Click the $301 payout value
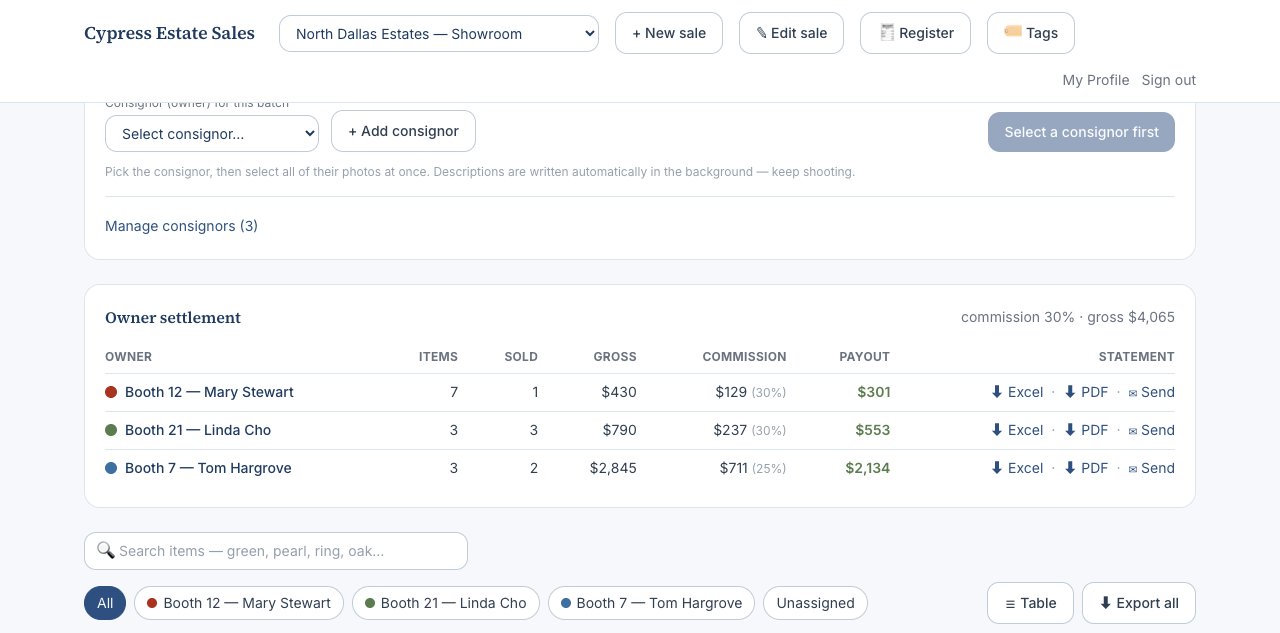This screenshot has width=1280, height=633. coord(874,392)
